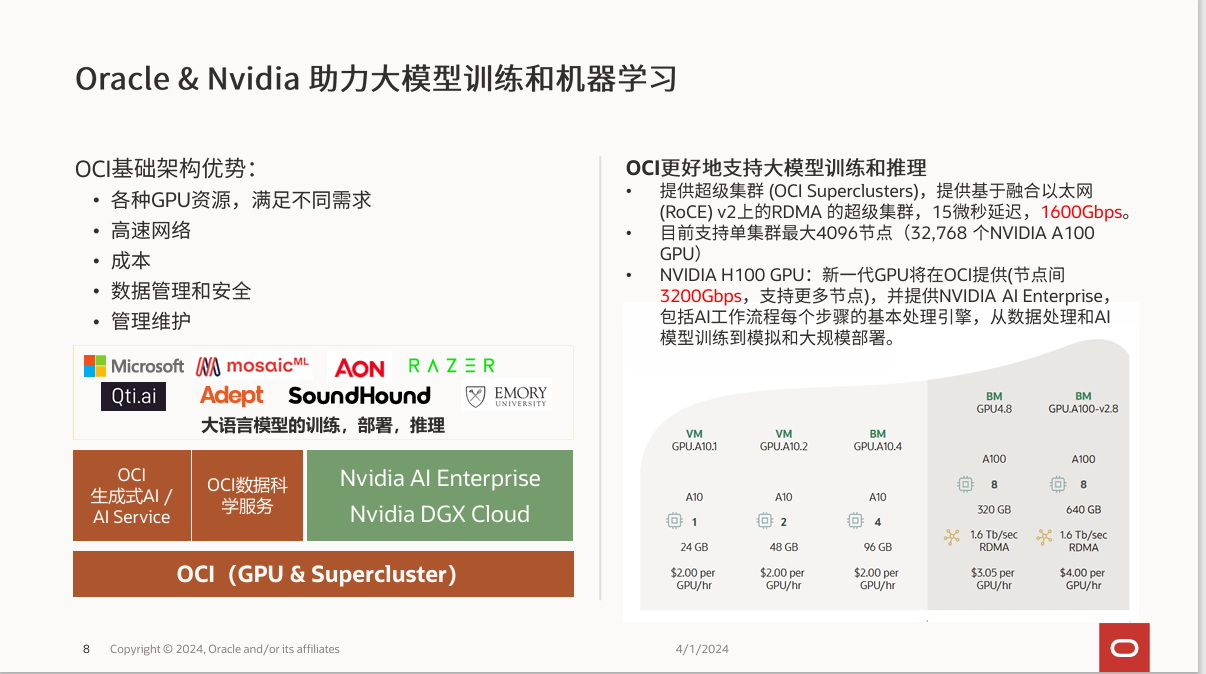
Task: Select the red '1600Gbps' text
Action: 1082,212
